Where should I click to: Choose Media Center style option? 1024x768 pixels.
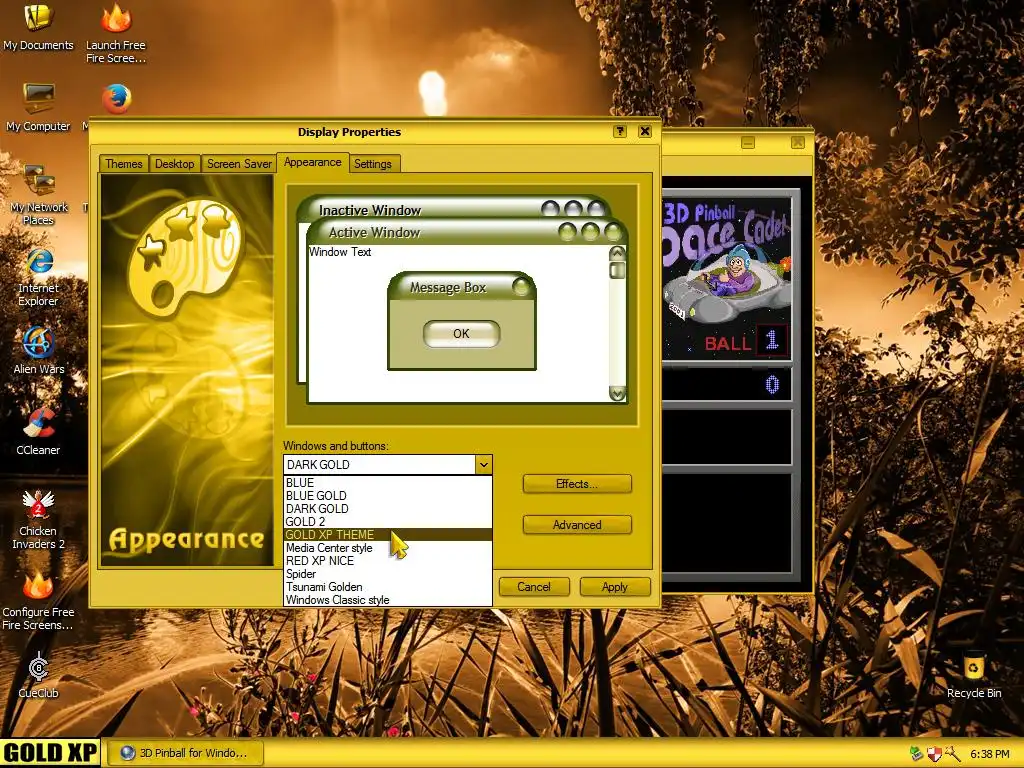pyautogui.click(x=387, y=548)
